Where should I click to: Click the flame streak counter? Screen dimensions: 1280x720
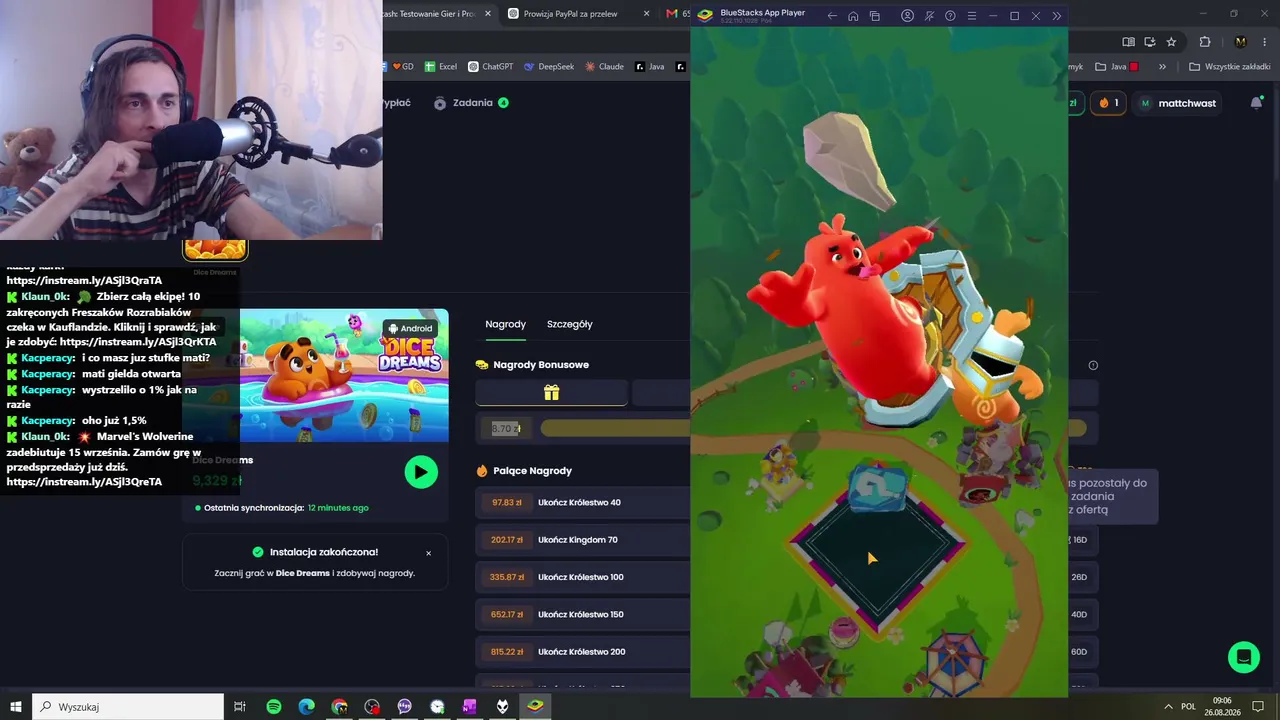1109,103
